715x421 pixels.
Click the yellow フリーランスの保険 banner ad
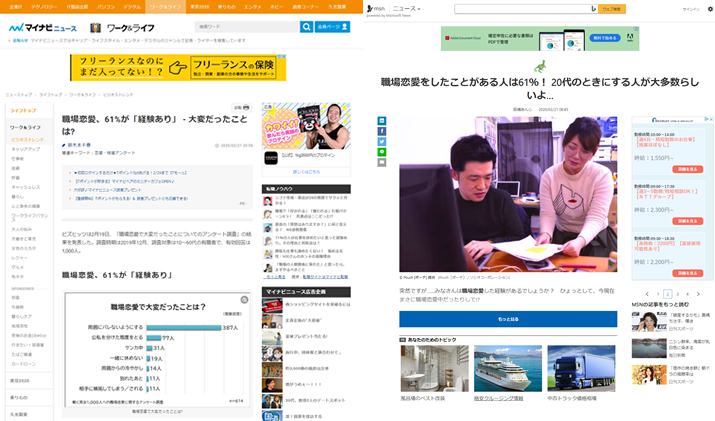[x=178, y=67]
